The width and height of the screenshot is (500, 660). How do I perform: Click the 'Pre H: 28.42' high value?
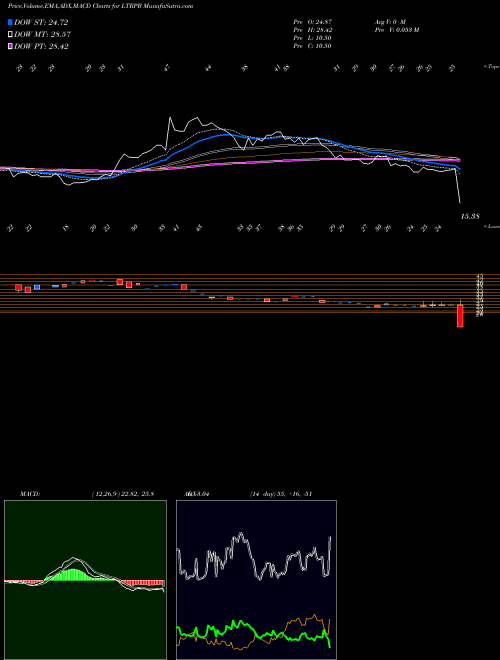(x=313, y=29)
